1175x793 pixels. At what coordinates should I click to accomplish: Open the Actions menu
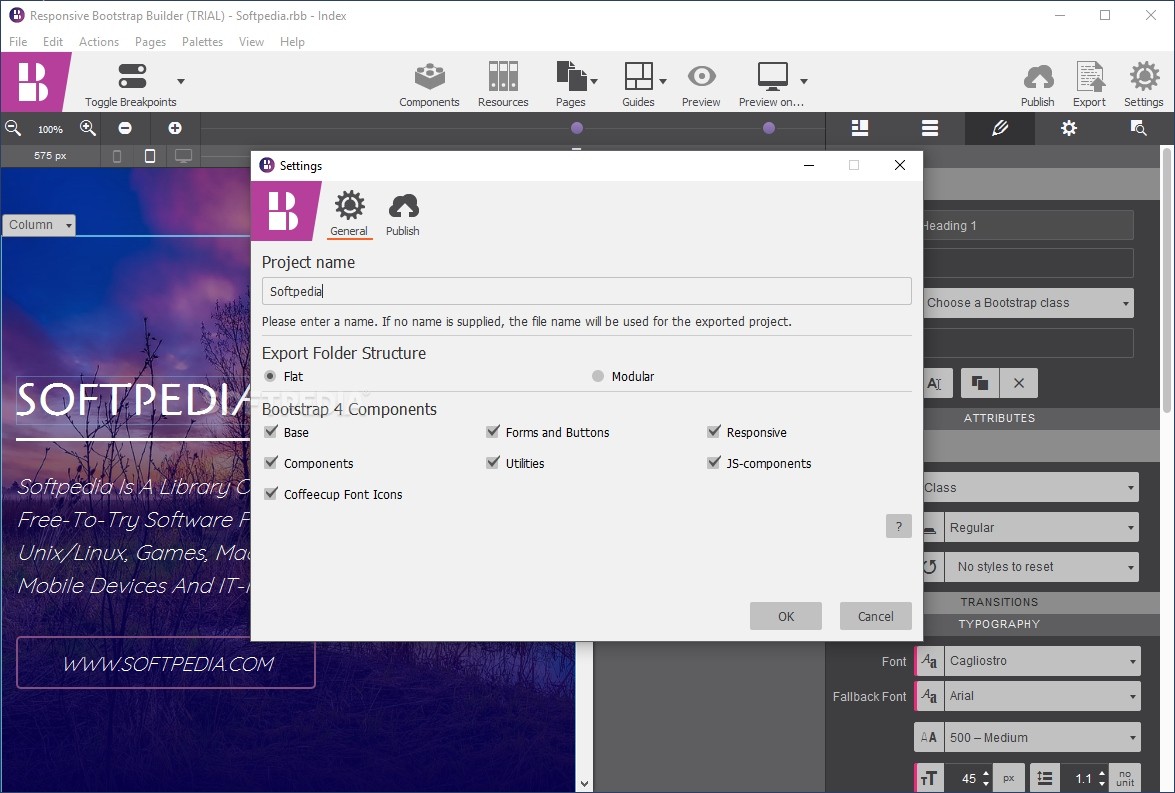99,41
